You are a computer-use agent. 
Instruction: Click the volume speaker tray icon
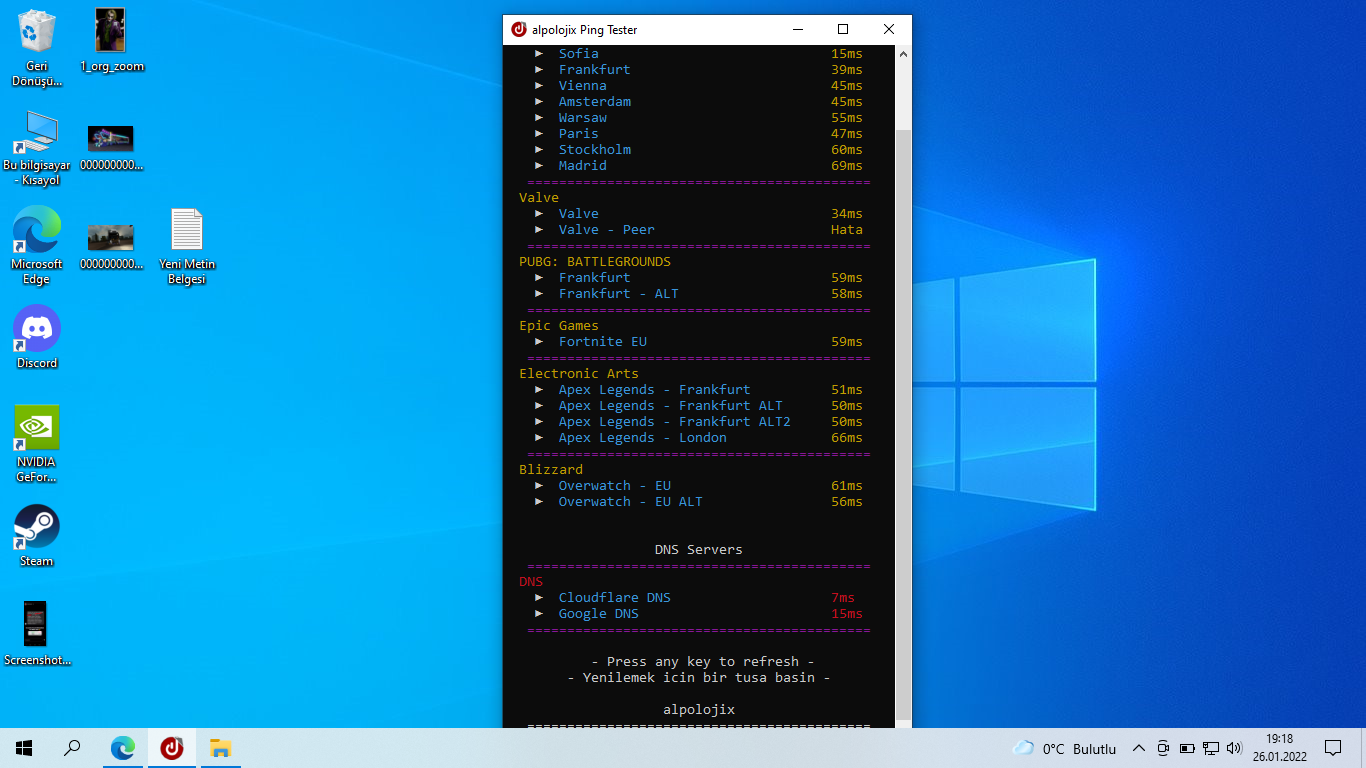click(1234, 748)
